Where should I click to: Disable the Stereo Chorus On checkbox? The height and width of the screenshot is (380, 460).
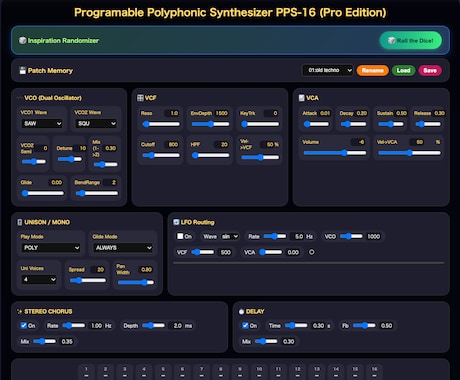[x=24, y=325]
